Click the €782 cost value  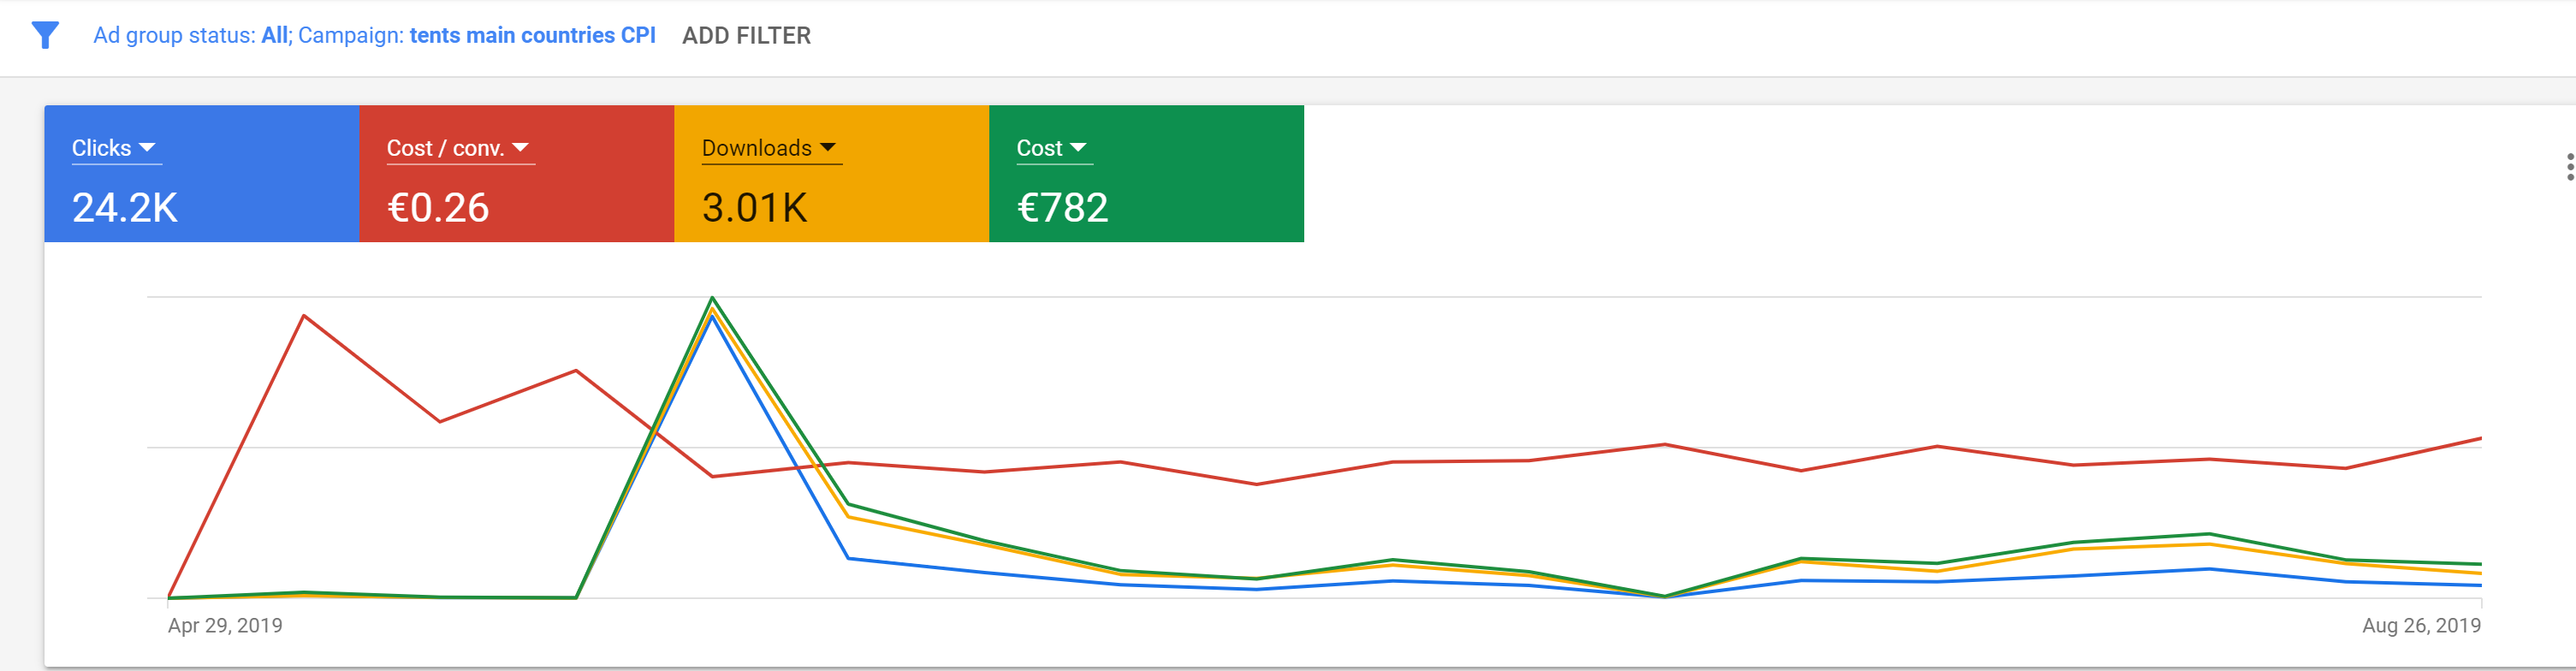click(1062, 208)
